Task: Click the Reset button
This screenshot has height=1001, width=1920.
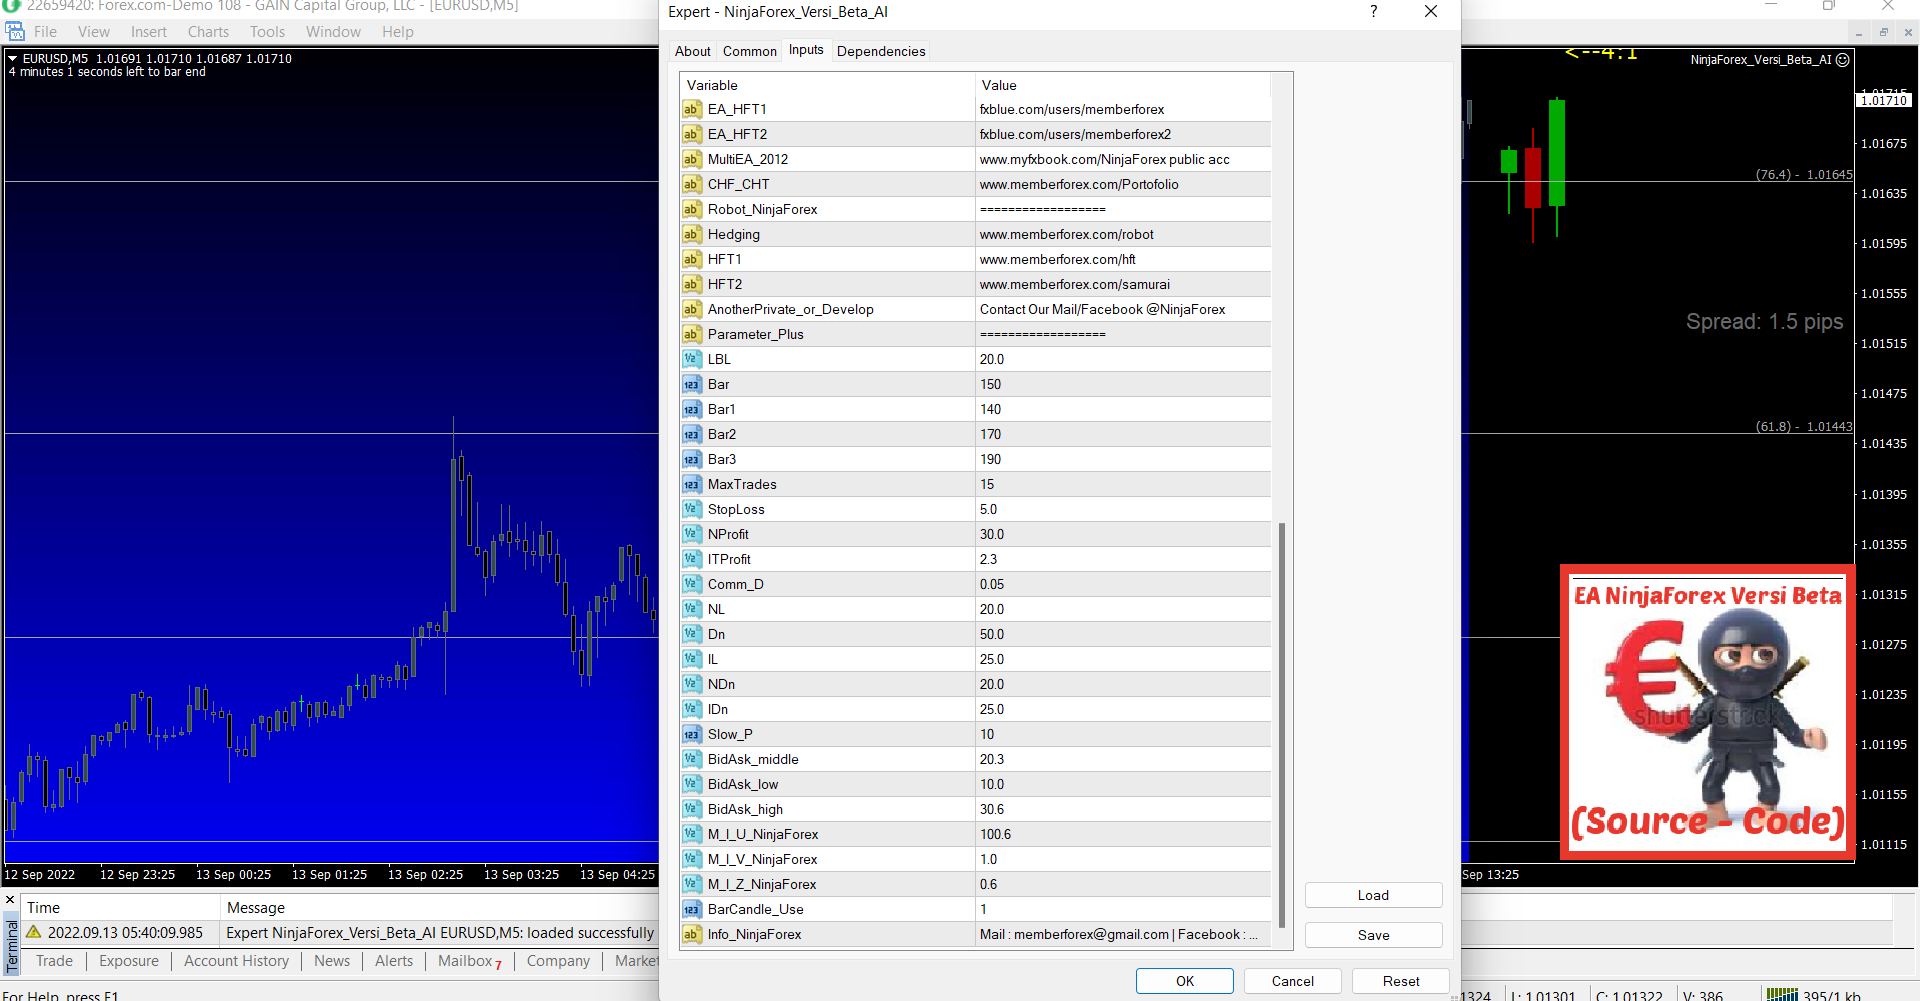Action: (x=1400, y=981)
